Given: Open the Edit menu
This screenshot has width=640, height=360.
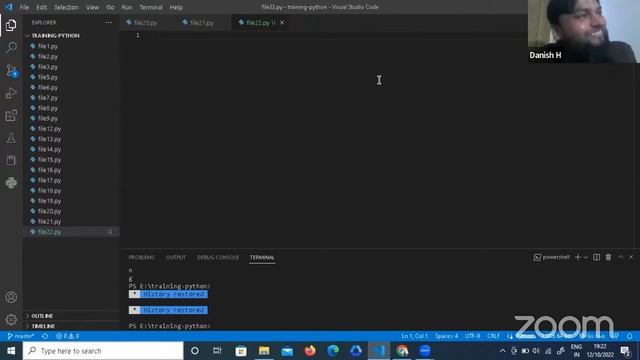Looking at the screenshot, I should point(42,7).
